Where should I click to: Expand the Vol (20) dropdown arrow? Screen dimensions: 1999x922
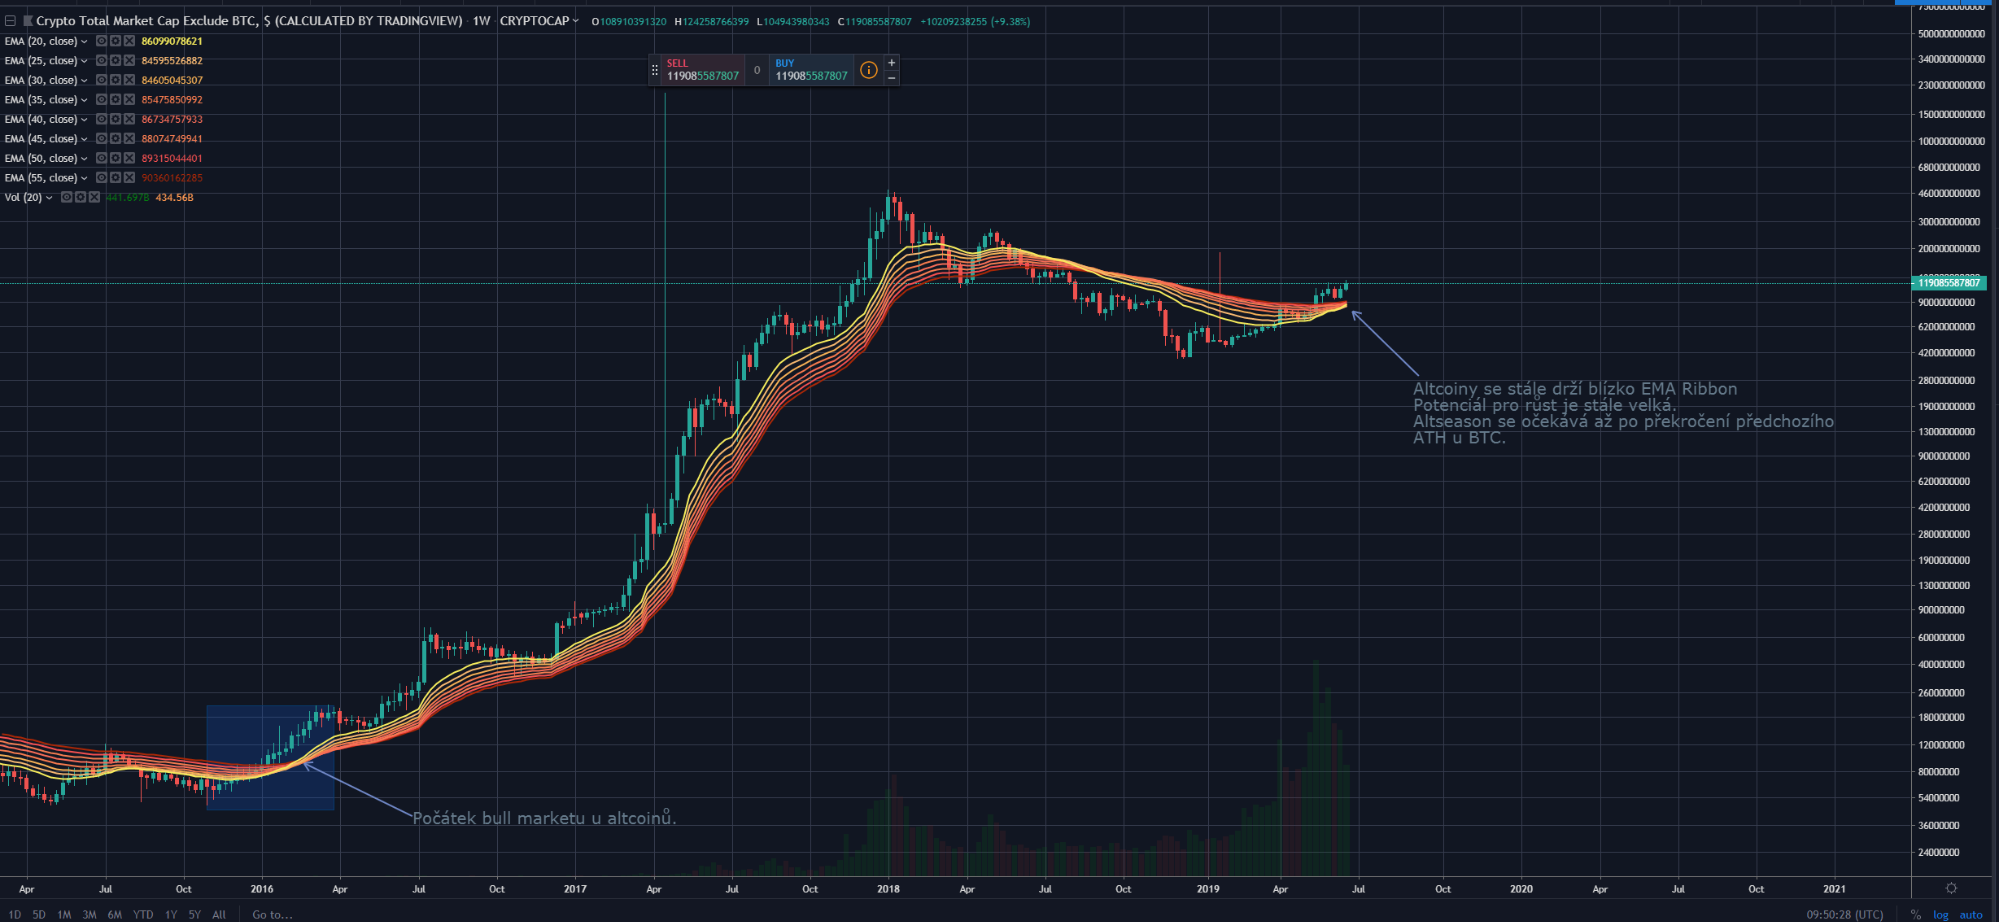pos(49,198)
